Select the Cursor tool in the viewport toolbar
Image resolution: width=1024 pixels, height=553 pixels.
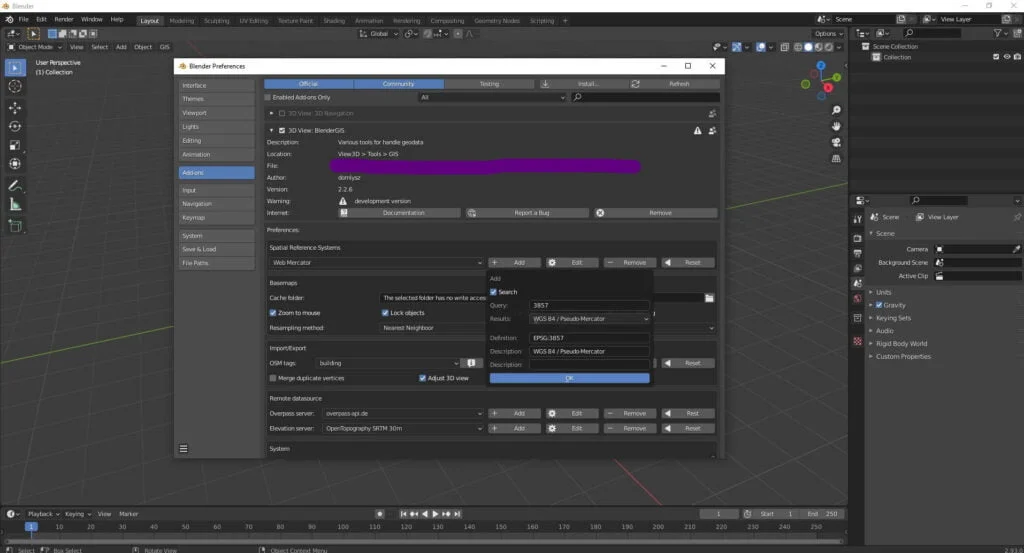(15, 86)
